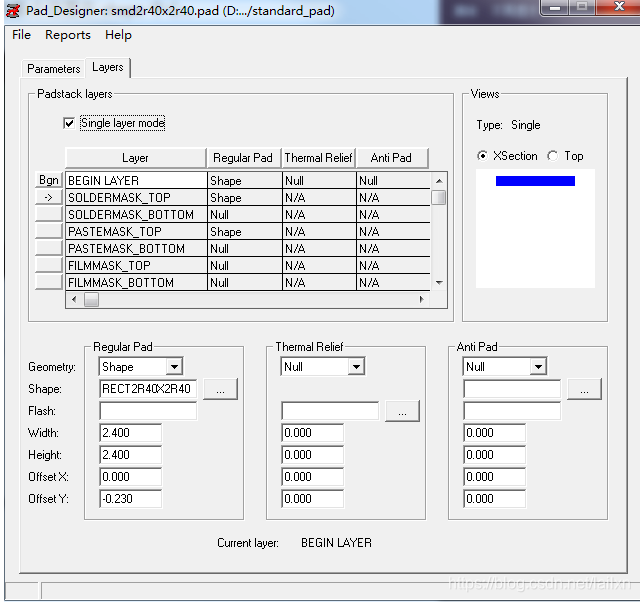
Task: Toggle the Single layer mode checkbox
Action: pos(69,123)
